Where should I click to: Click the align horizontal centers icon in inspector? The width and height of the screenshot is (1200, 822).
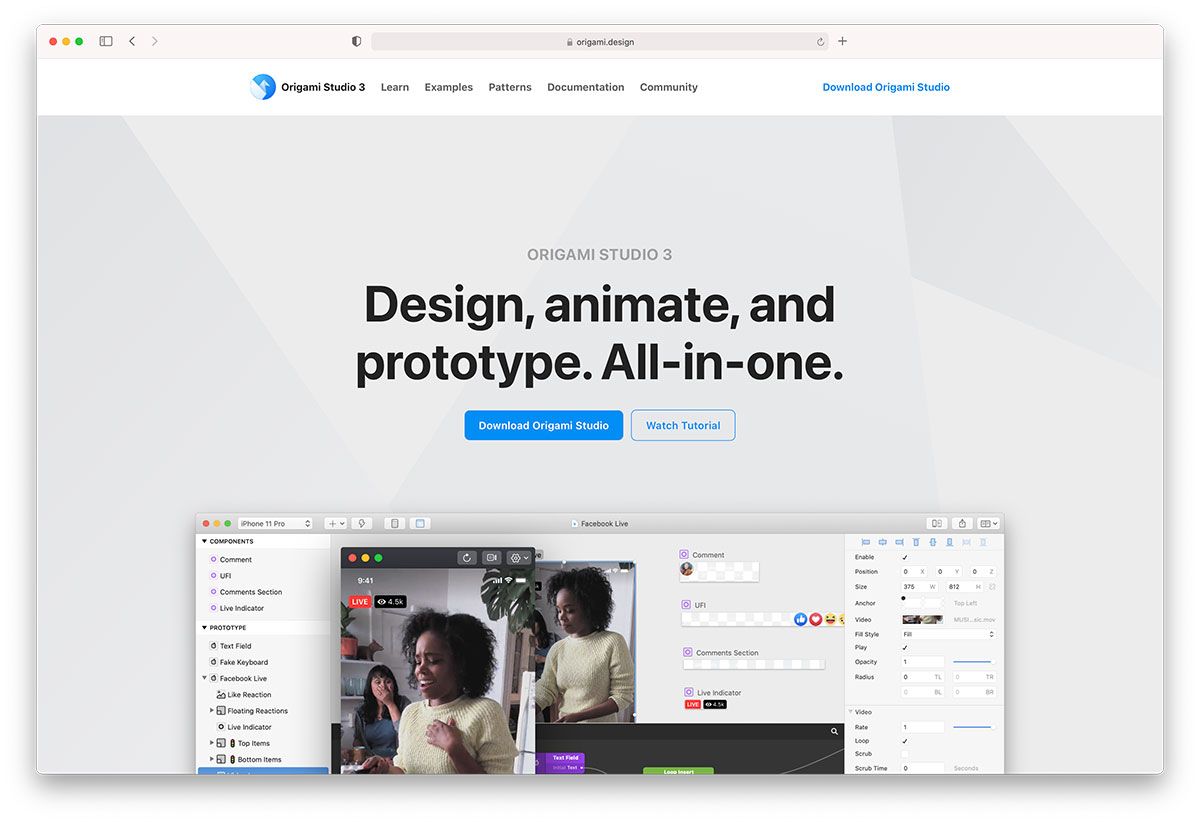[882, 542]
